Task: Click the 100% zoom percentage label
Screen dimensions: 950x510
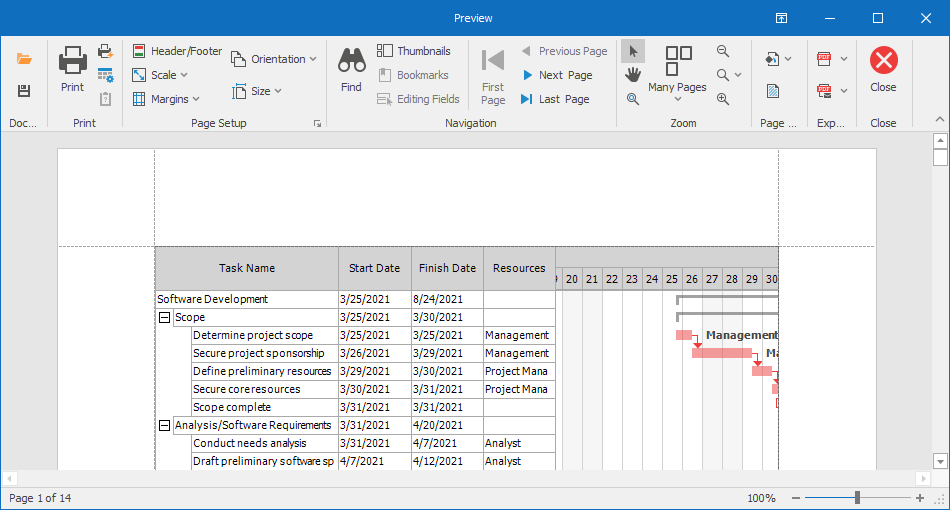Action: pos(761,498)
